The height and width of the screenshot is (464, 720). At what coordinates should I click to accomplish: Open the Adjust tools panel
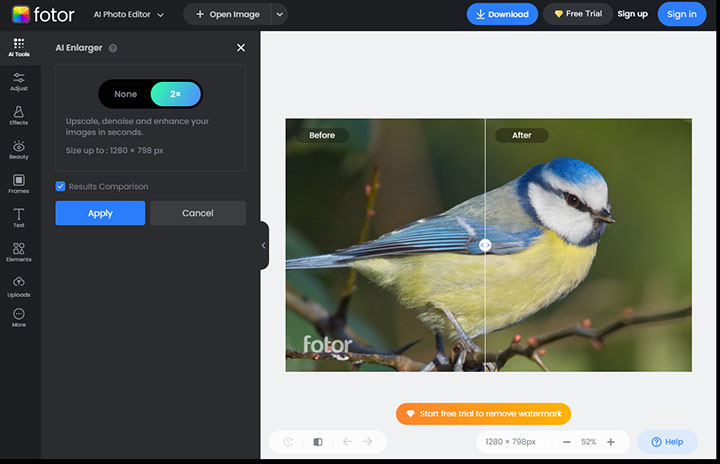19,82
